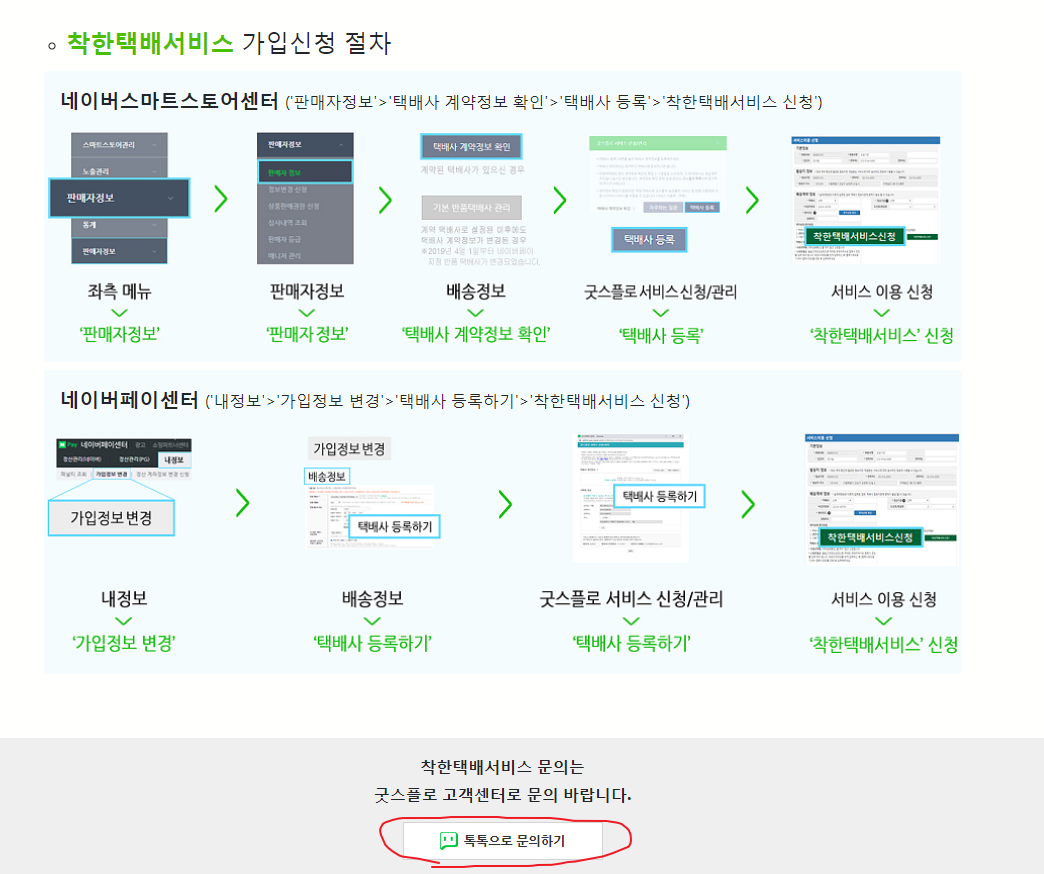Click the green '택배사 계약정보 확인' caption
1044x874 pixels.
click(x=475, y=334)
